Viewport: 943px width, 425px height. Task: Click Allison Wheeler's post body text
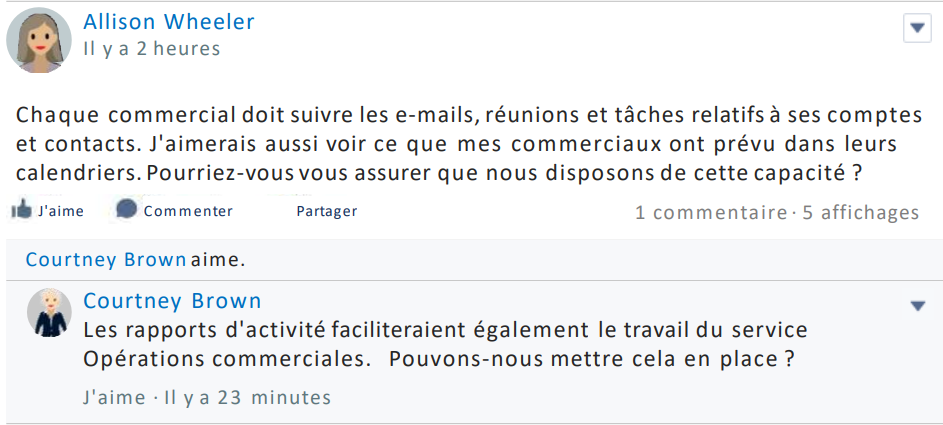[x=468, y=143]
